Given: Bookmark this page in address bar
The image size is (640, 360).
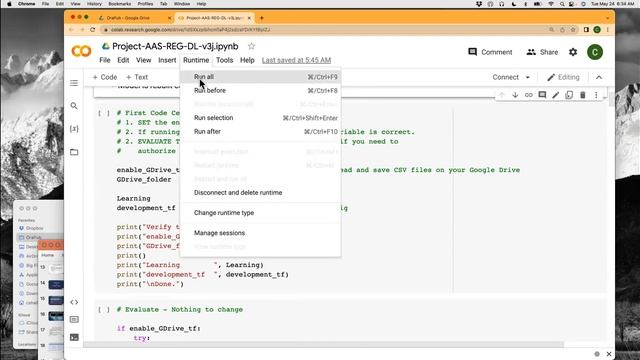Looking at the screenshot, I should [x=573, y=30].
